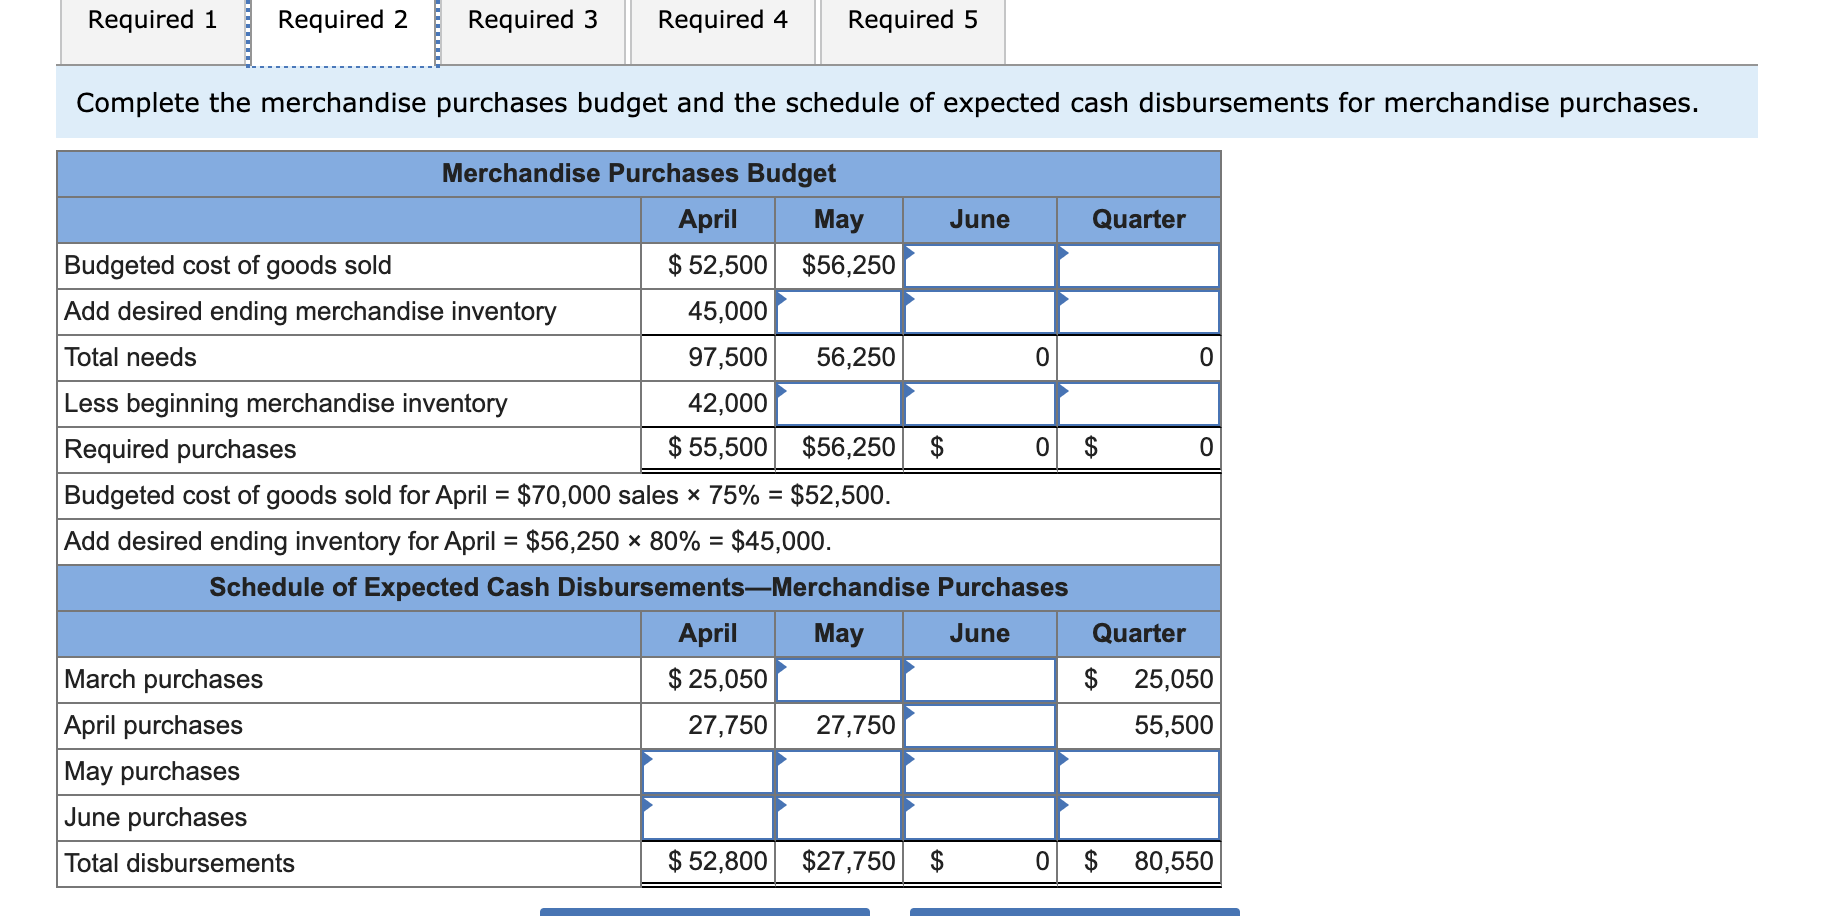Open the blue marker on Quarter beginning inventory cell
Screen dimensions: 1840x916
tap(1063, 389)
